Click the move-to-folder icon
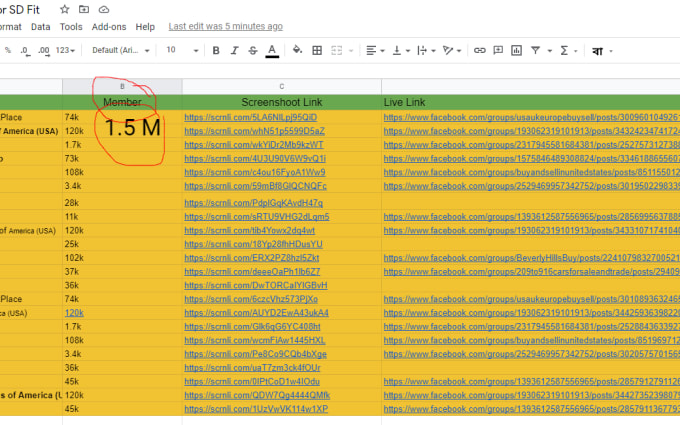 pyautogui.click(x=84, y=9)
